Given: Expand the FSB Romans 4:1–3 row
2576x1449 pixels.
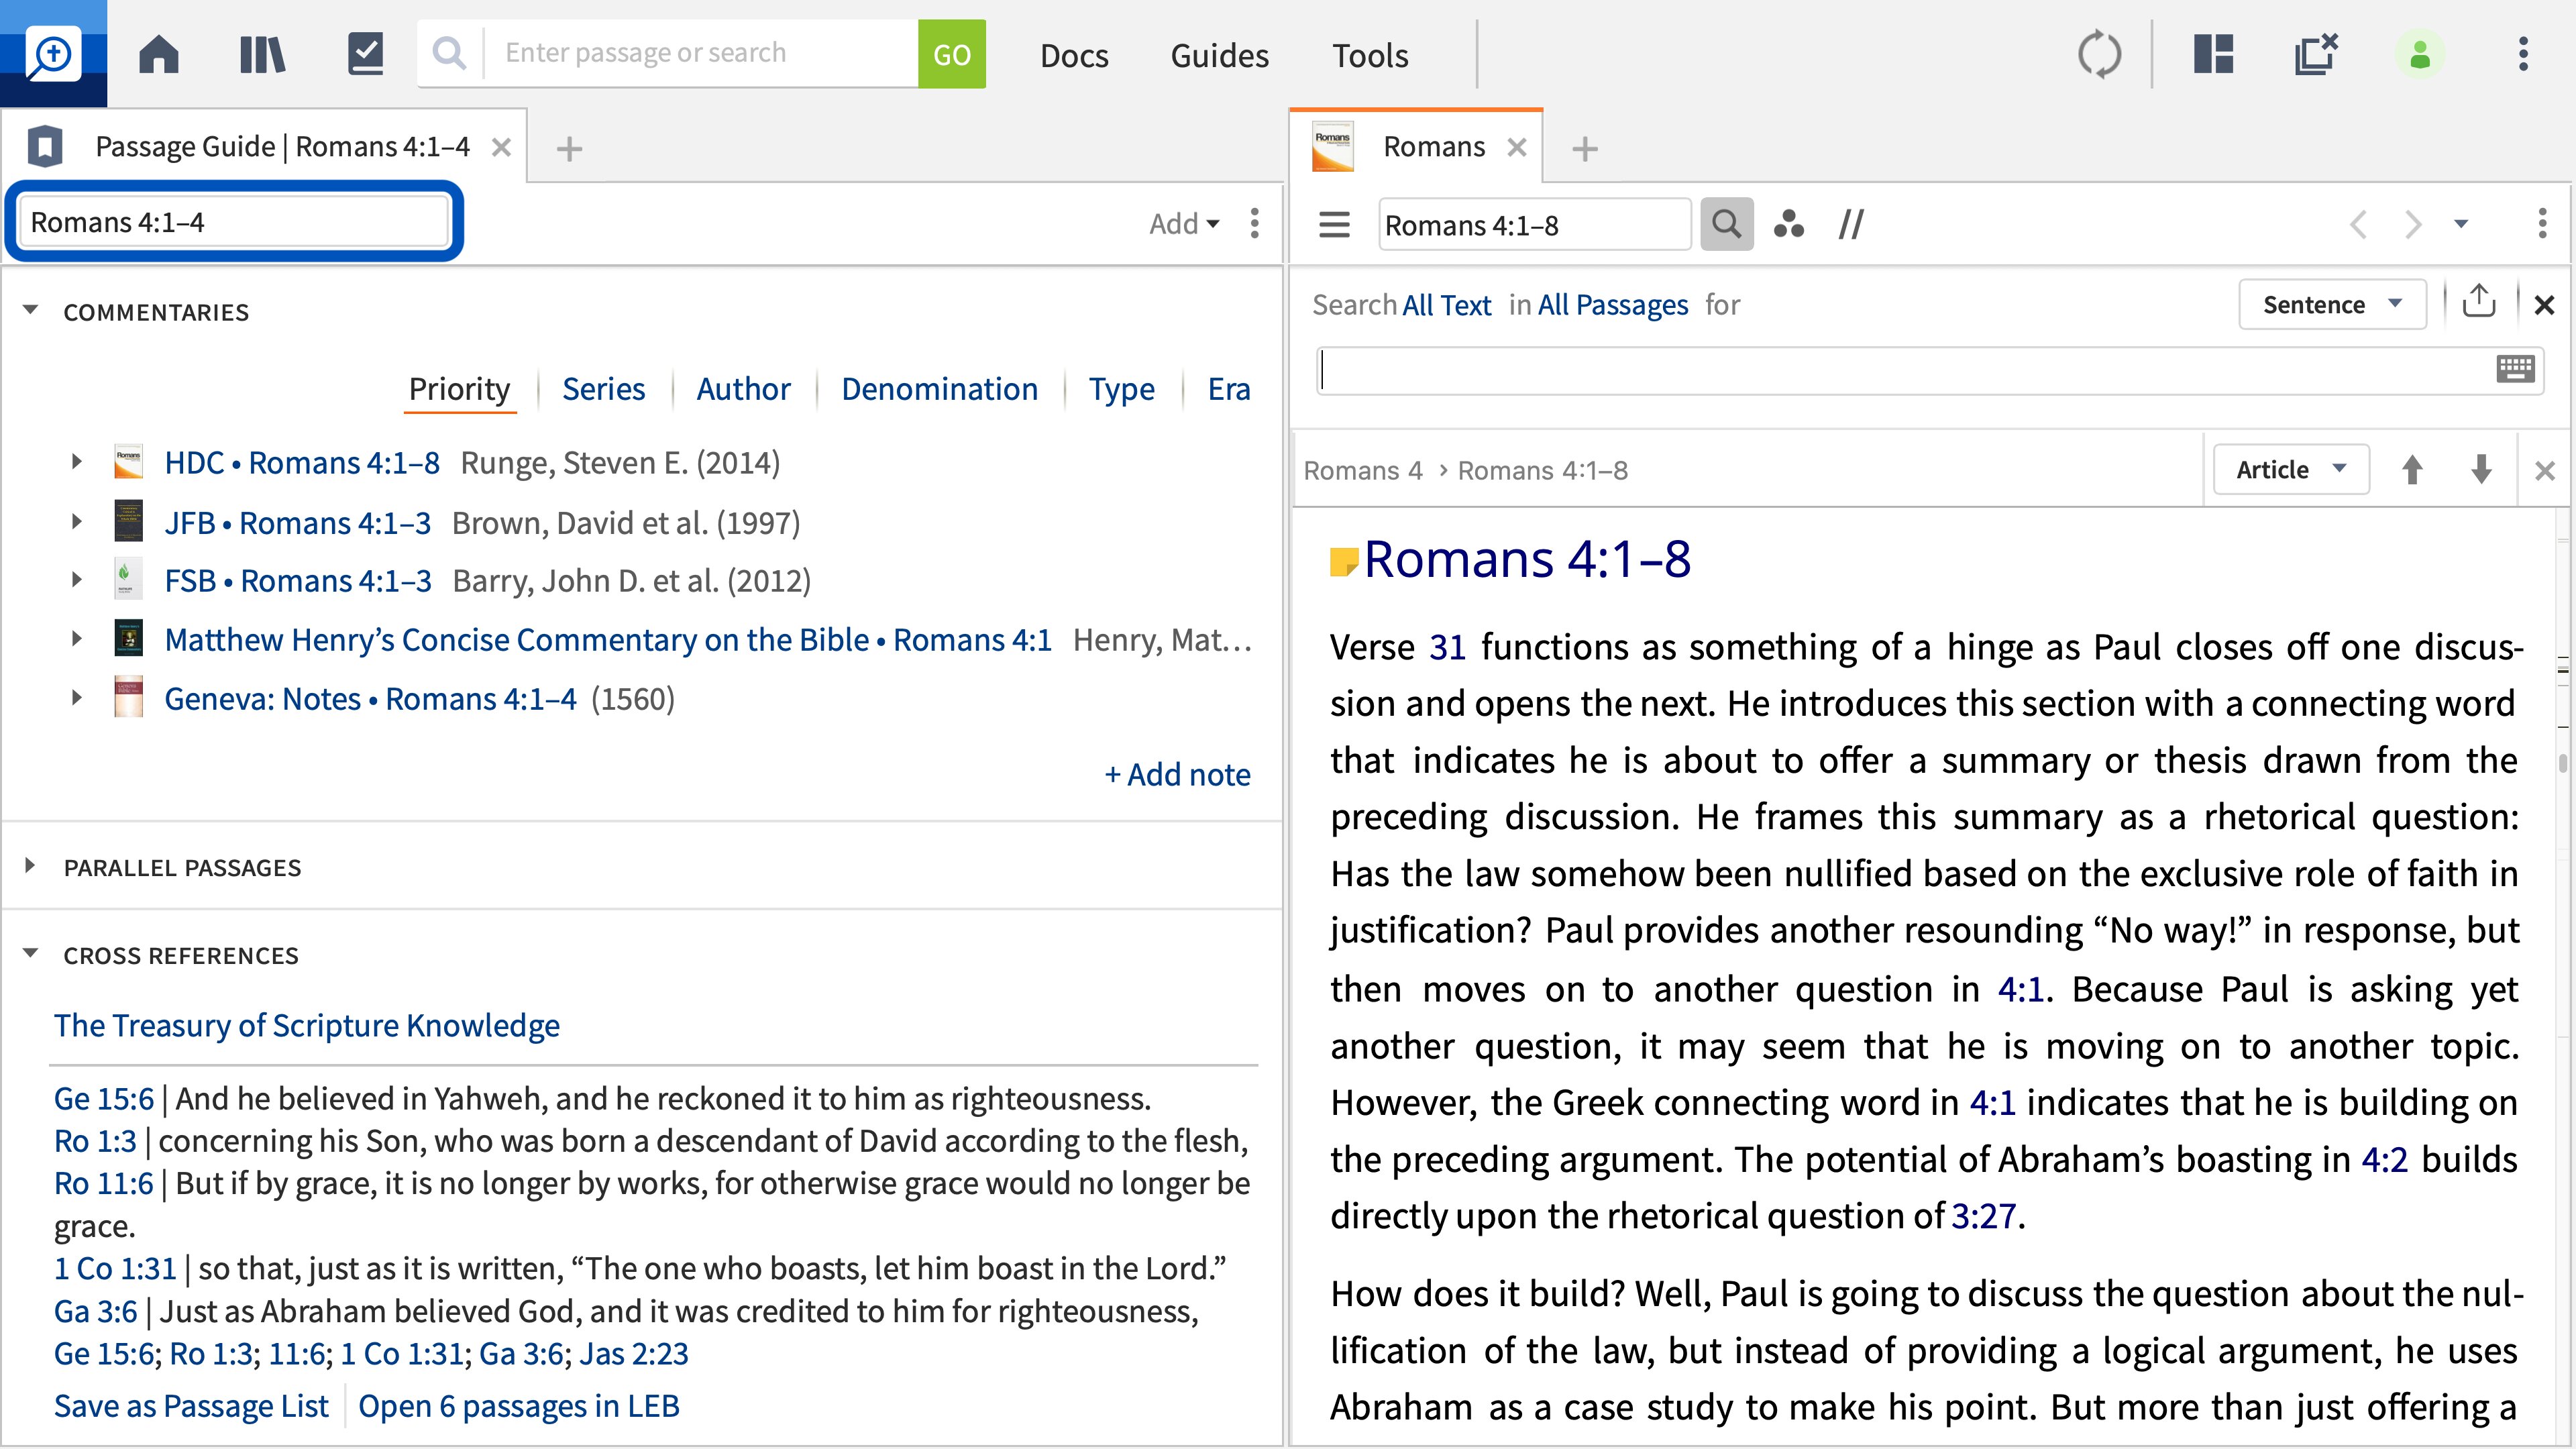Looking at the screenshot, I should click(76, 580).
